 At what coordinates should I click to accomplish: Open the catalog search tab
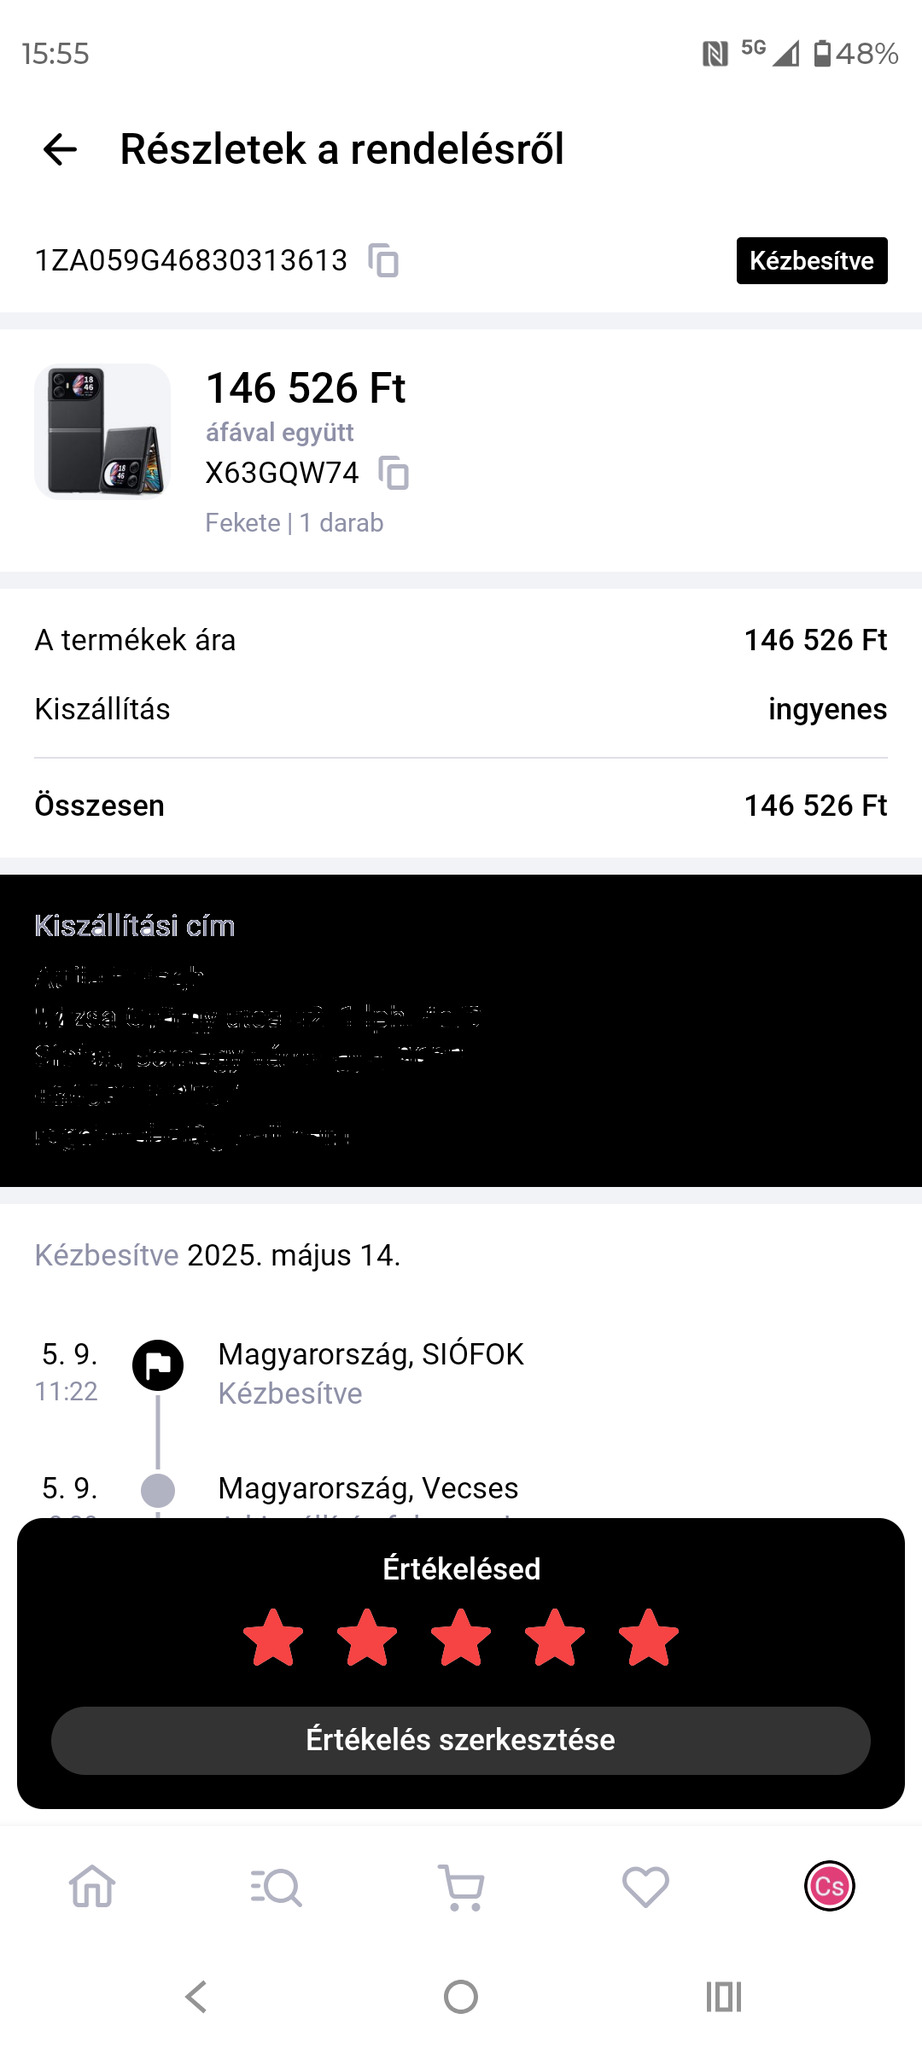pyautogui.click(x=276, y=1887)
